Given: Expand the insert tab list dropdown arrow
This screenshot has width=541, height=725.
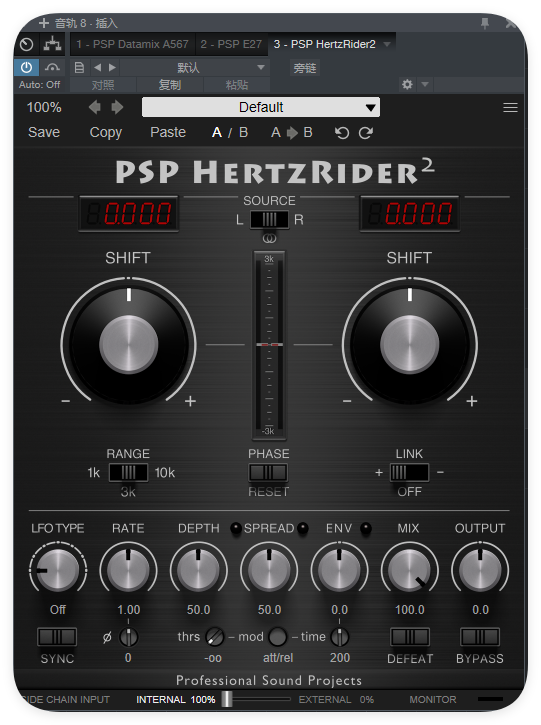Looking at the screenshot, I should tap(387, 44).
